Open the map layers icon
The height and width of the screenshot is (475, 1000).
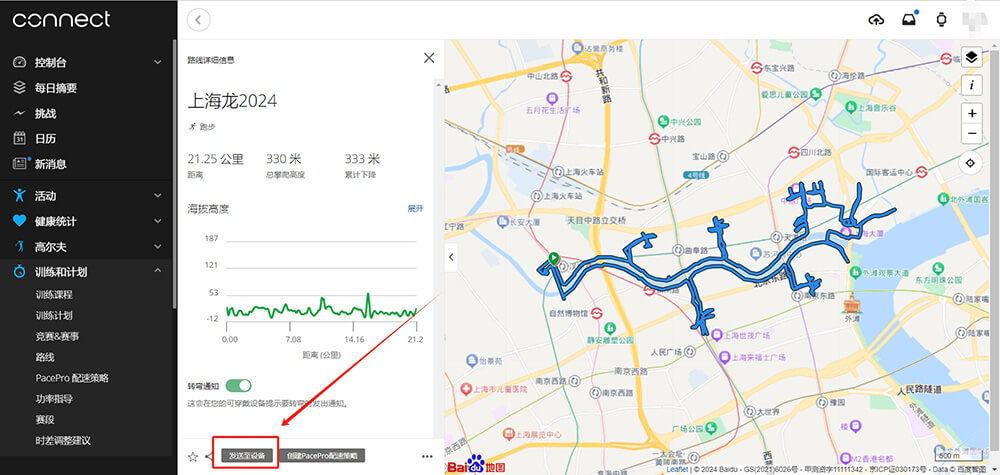click(x=971, y=58)
